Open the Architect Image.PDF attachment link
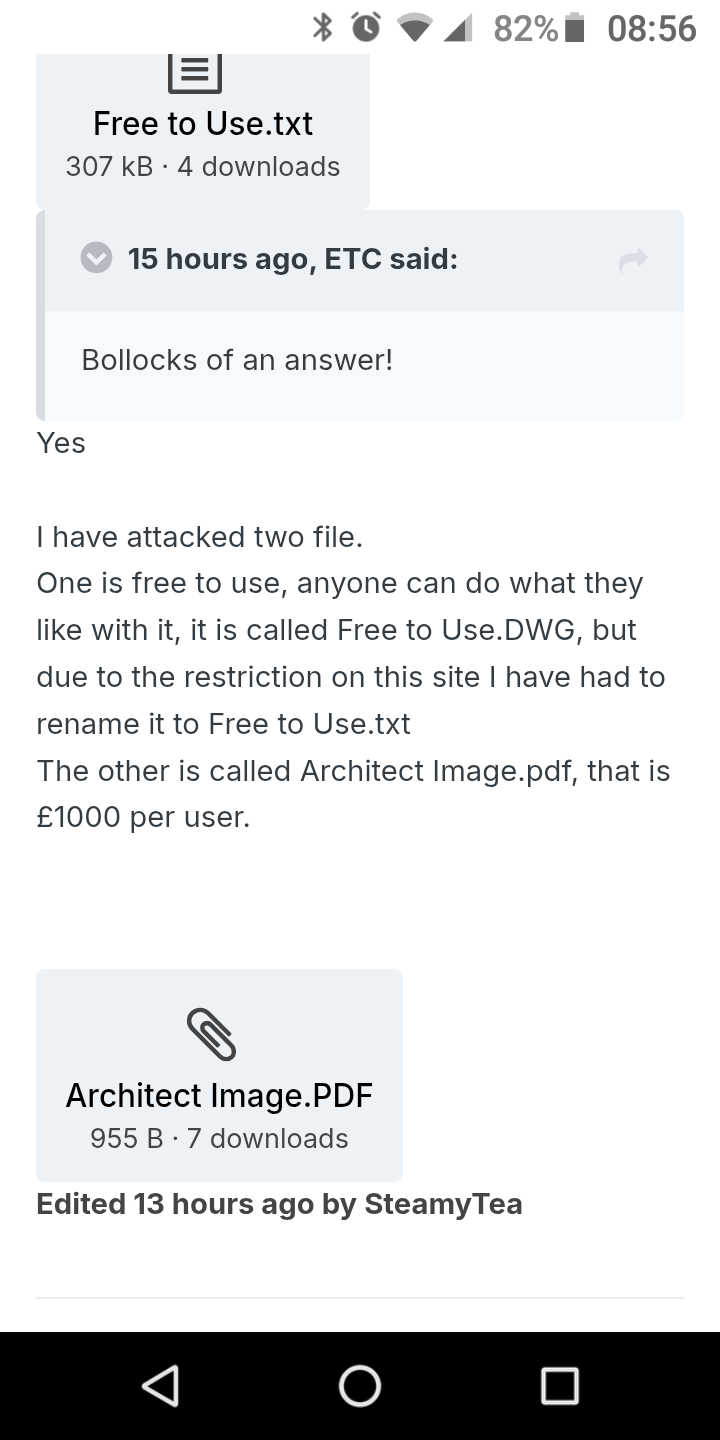720x1440 pixels. (x=219, y=1096)
